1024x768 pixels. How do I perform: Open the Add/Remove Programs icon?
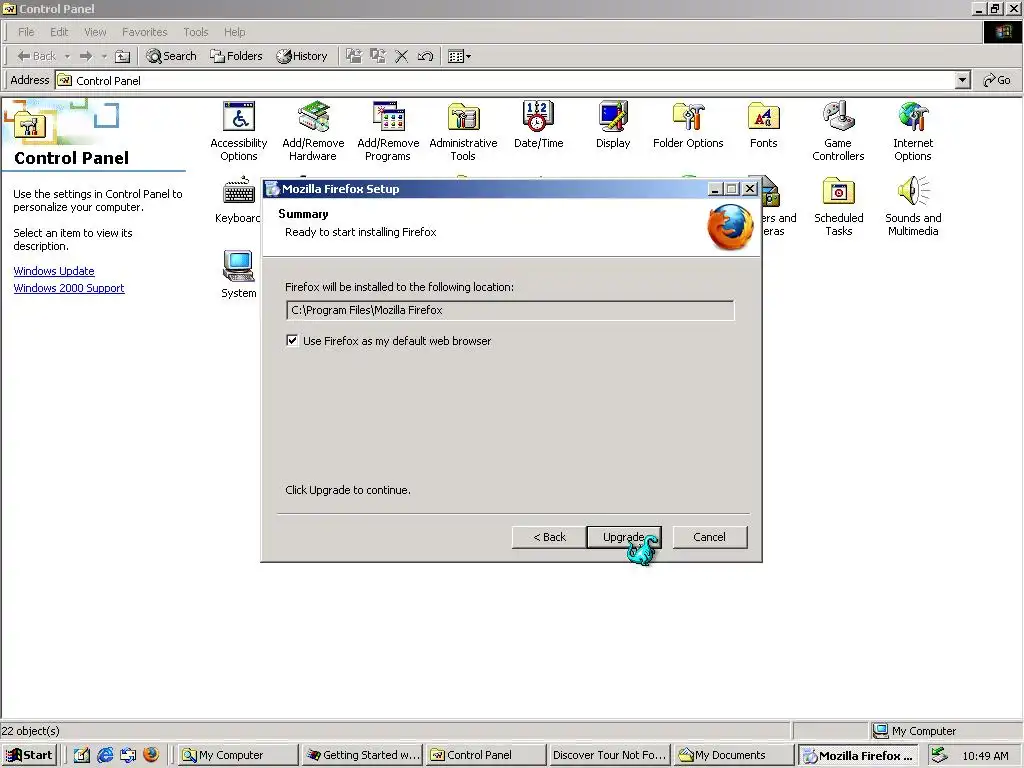(x=388, y=131)
